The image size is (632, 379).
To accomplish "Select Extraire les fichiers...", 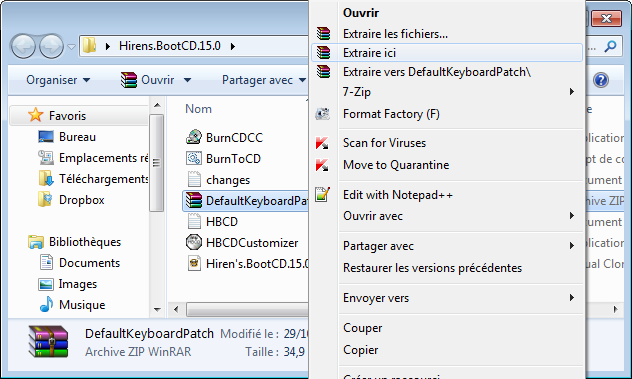I will point(447,34).
